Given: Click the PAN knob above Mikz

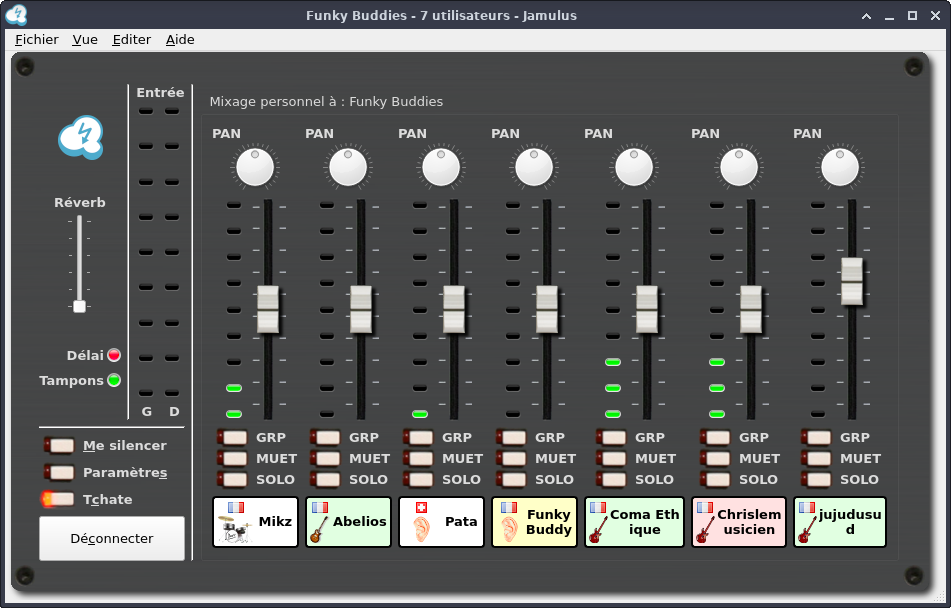Looking at the screenshot, I should coord(255,167).
